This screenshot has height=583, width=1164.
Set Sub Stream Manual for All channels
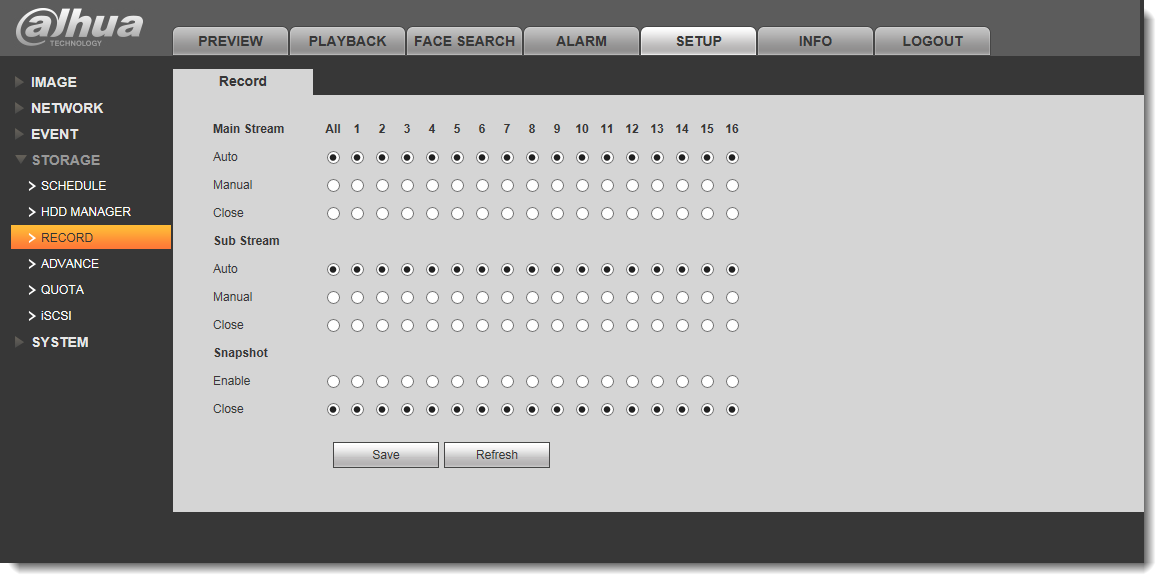click(x=333, y=298)
